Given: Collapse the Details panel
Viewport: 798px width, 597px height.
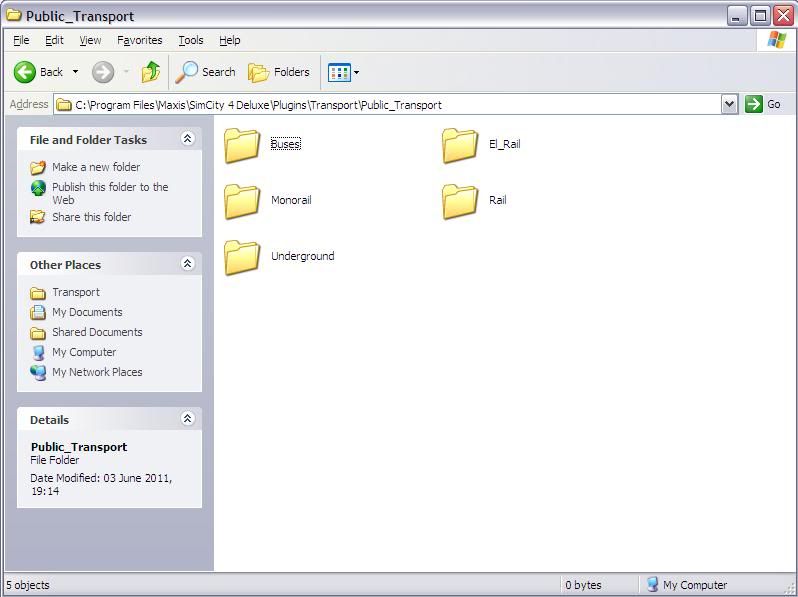Looking at the screenshot, I should click(188, 419).
